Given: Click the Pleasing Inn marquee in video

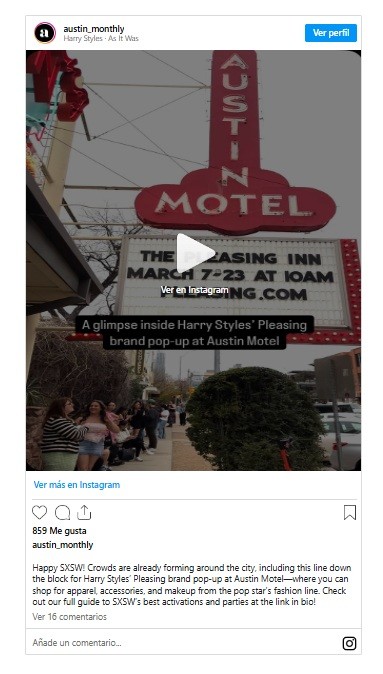Looking at the screenshot, I should click(x=232, y=275).
